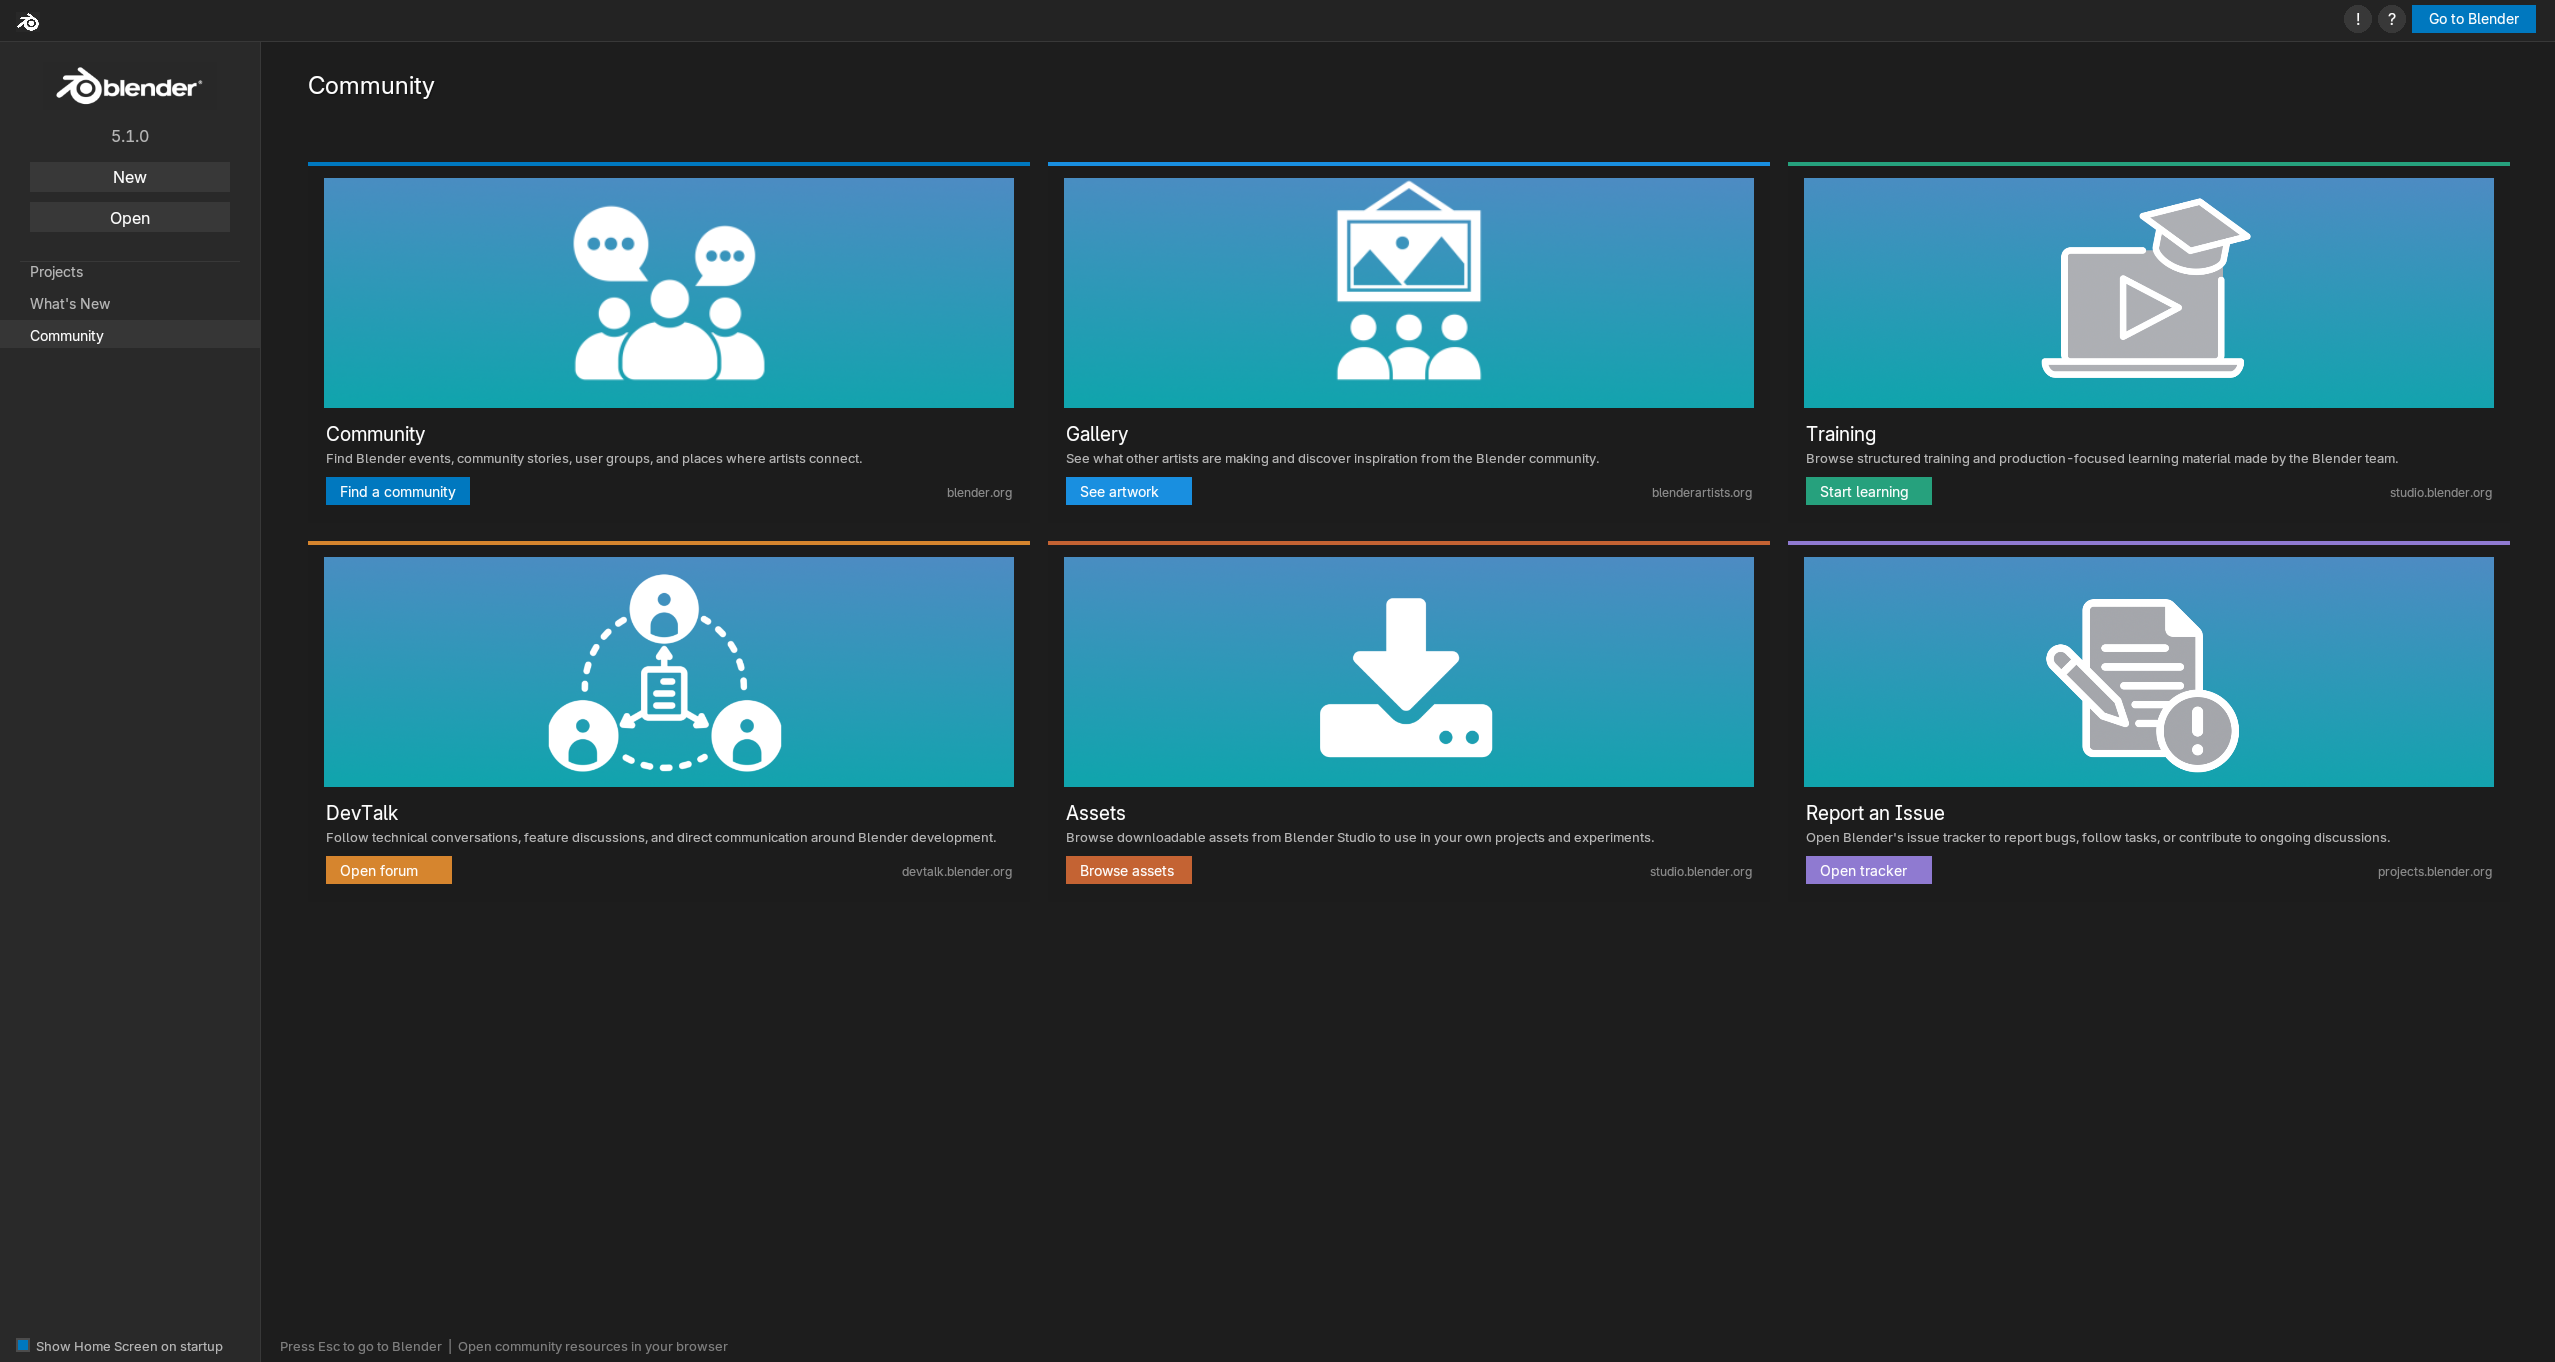
Task: Click the Training graduation cap laptop icon
Action: click(2148, 292)
